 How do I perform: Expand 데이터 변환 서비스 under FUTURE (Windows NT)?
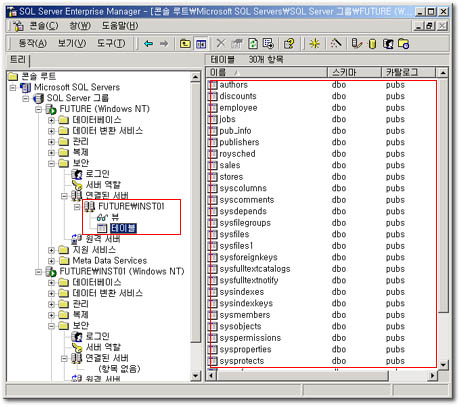[x=51, y=131]
